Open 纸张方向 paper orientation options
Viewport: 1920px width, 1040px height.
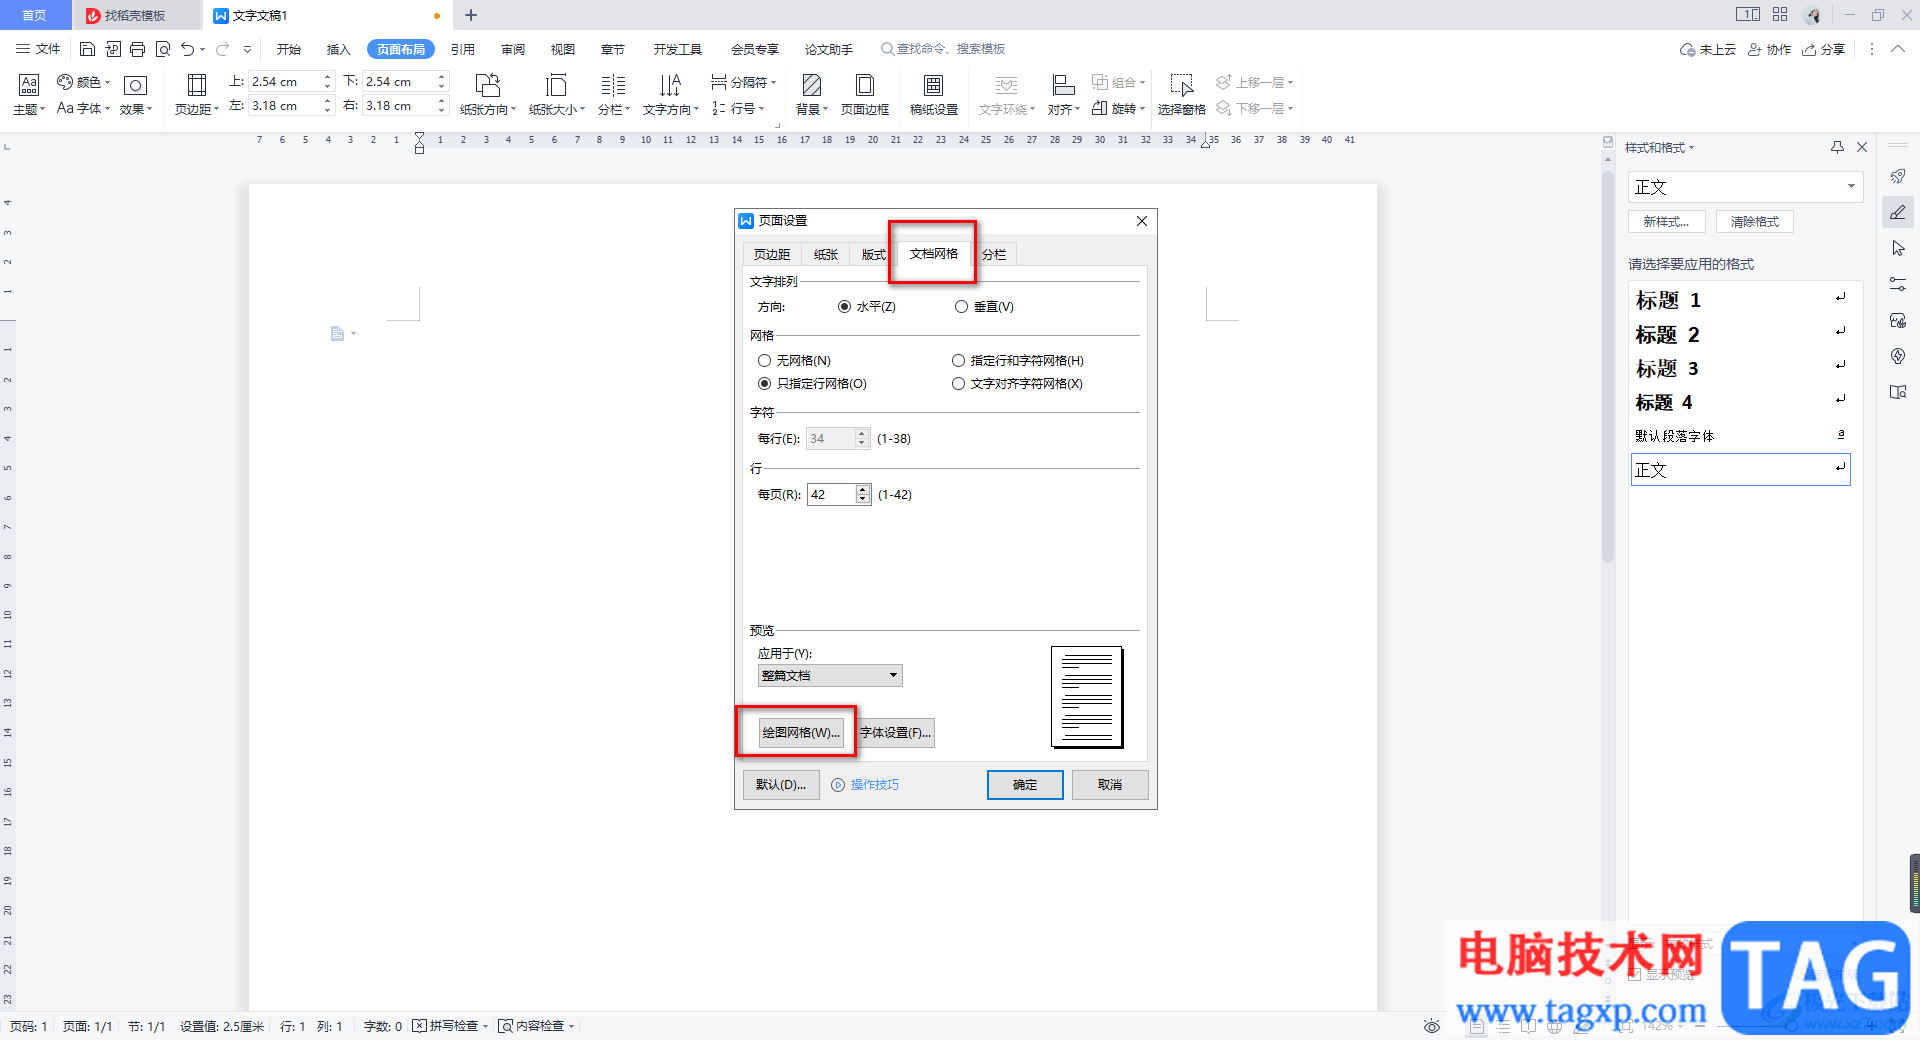(x=488, y=95)
